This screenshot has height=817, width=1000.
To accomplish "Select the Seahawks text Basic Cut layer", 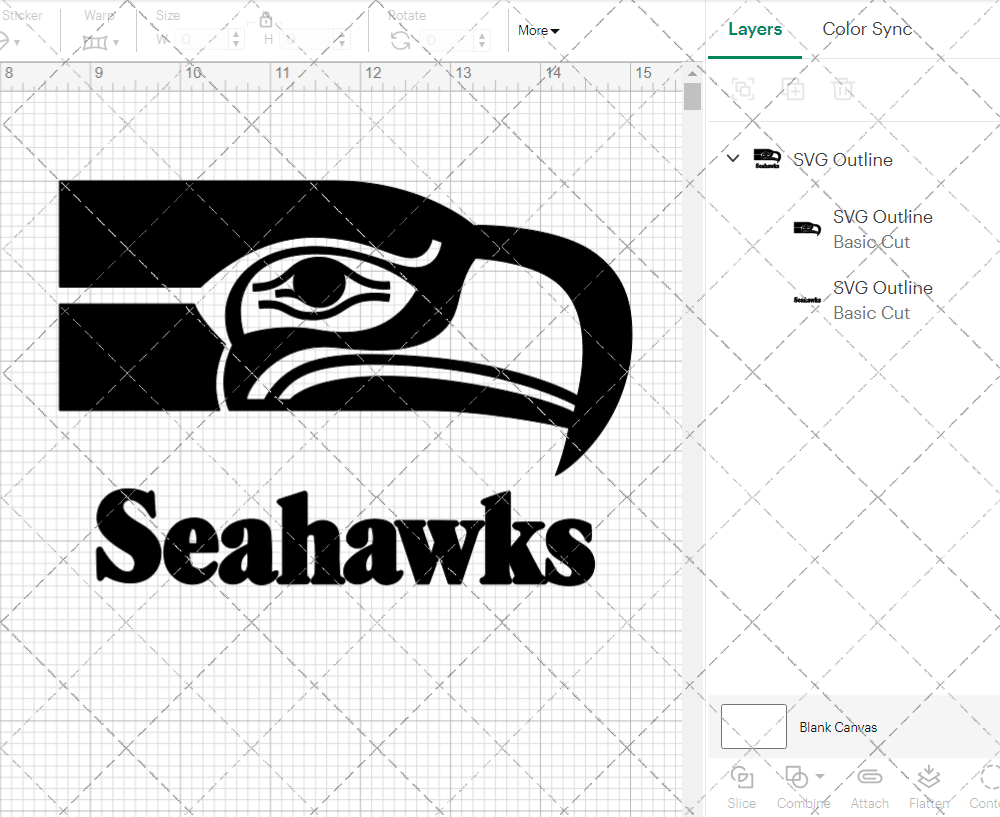I will pos(882,299).
